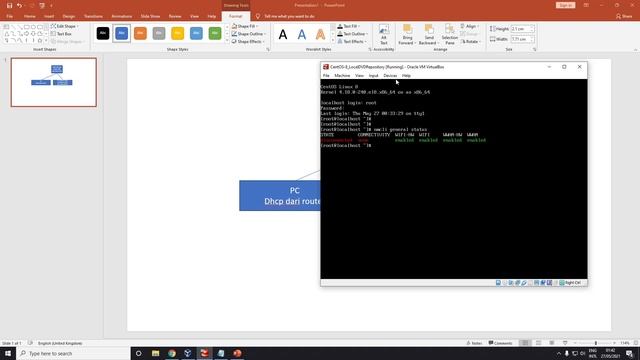Open Text Effects dropdown

click(x=352, y=42)
